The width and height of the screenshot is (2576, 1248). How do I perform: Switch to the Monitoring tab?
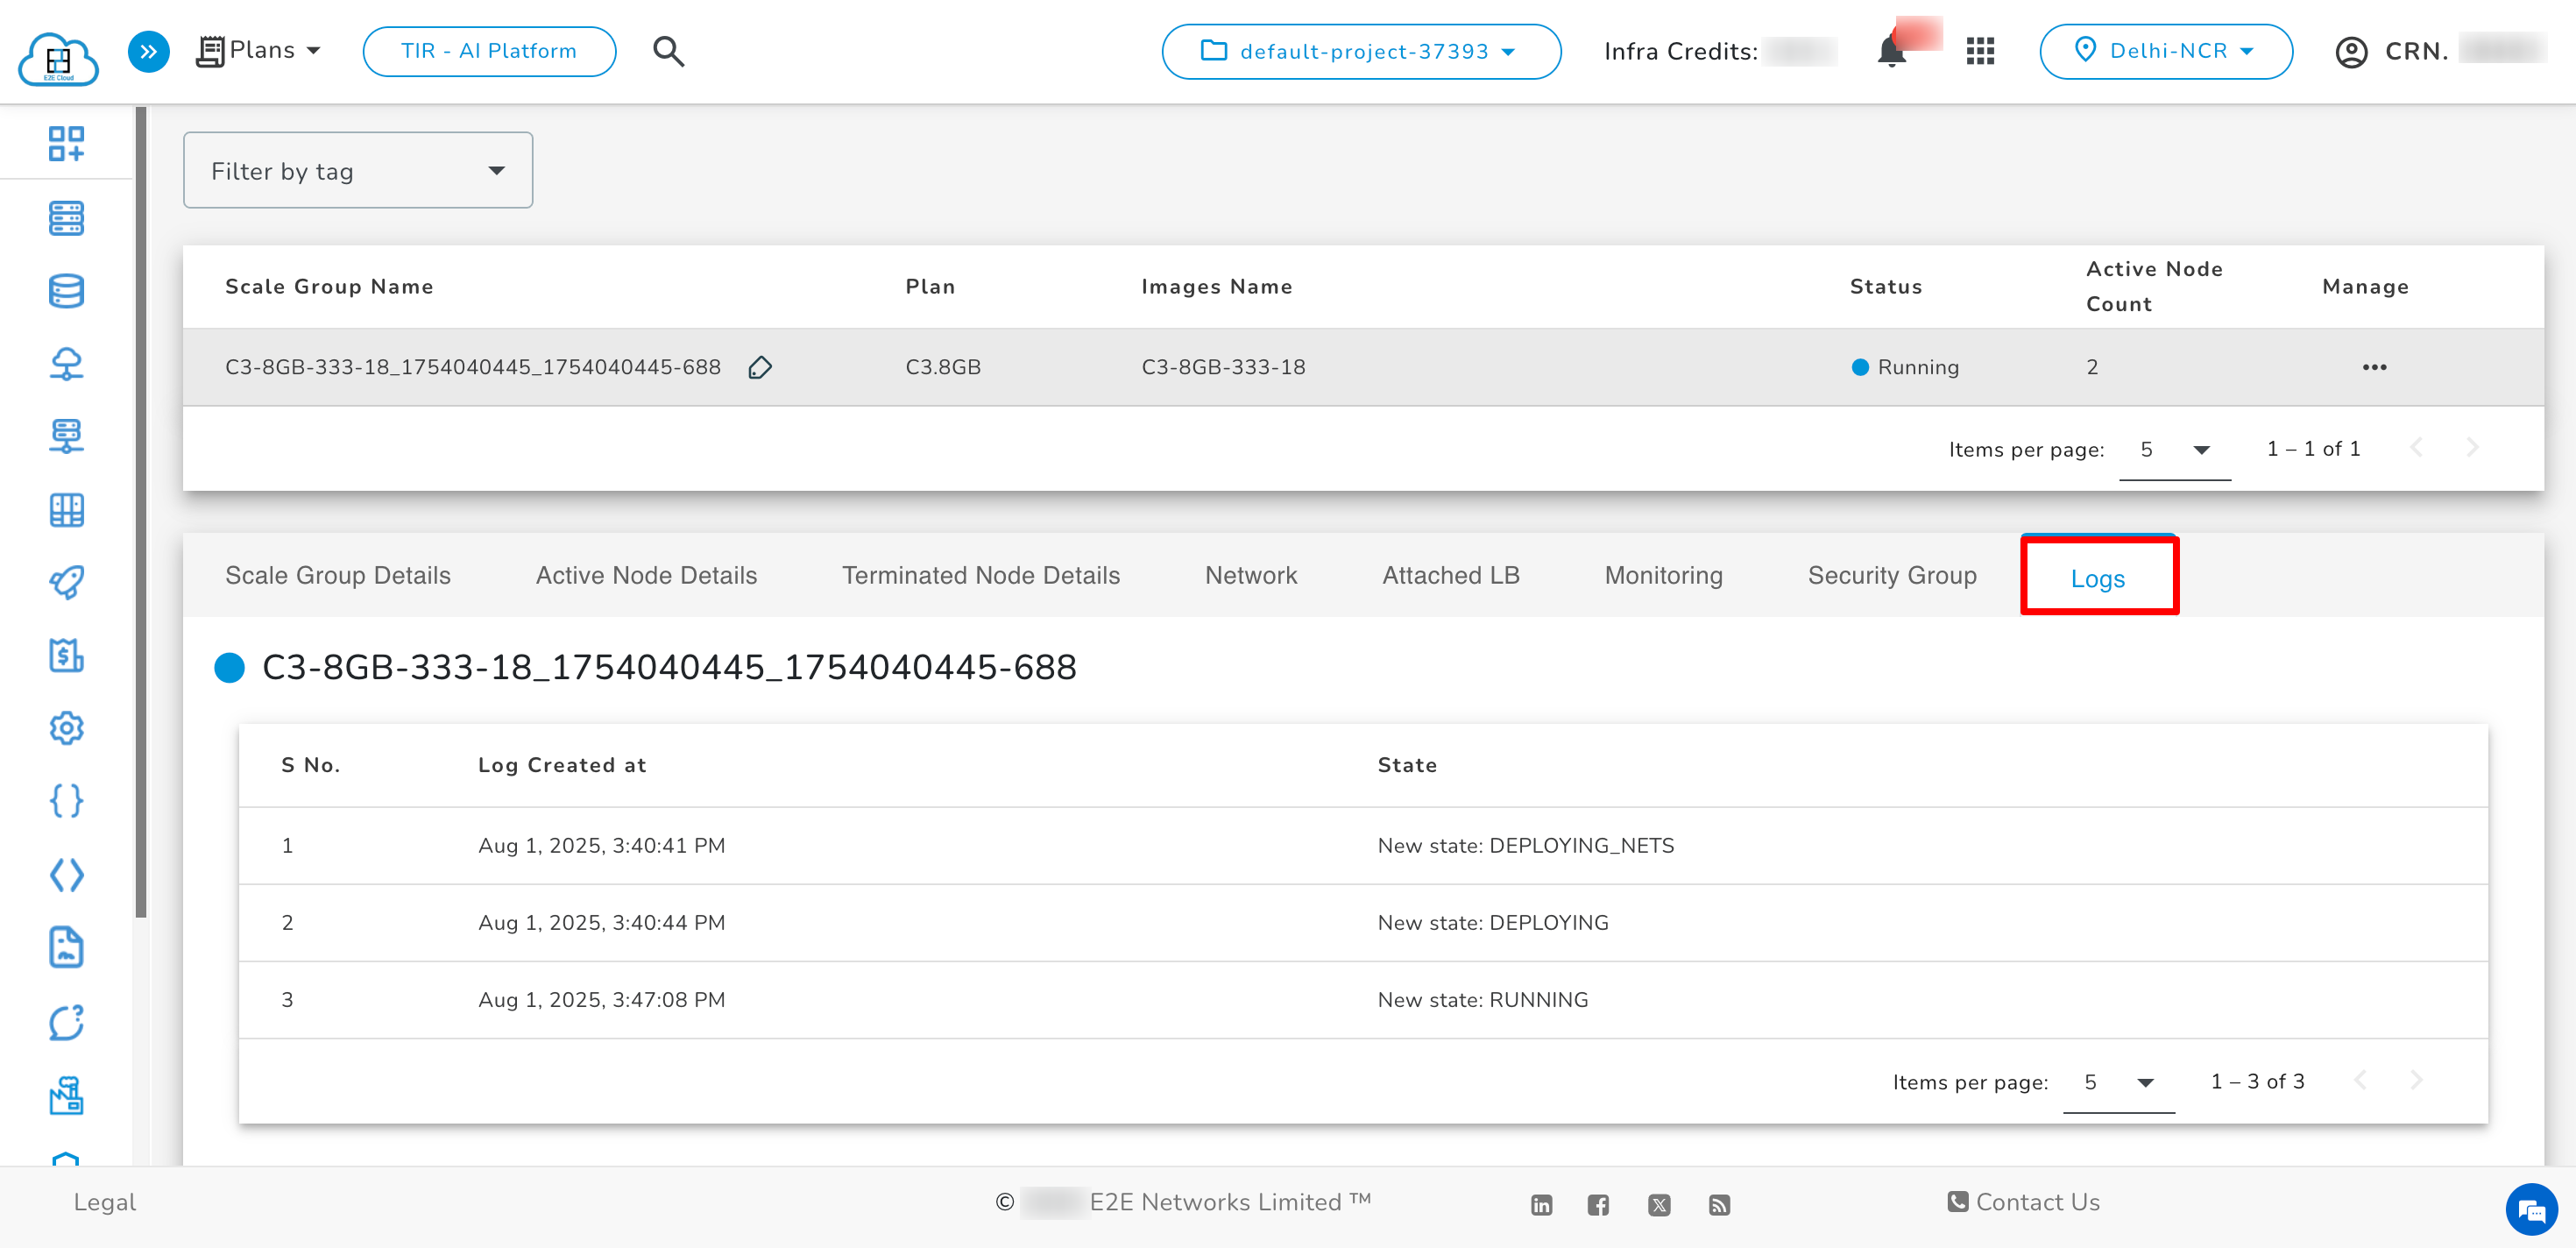click(1663, 575)
